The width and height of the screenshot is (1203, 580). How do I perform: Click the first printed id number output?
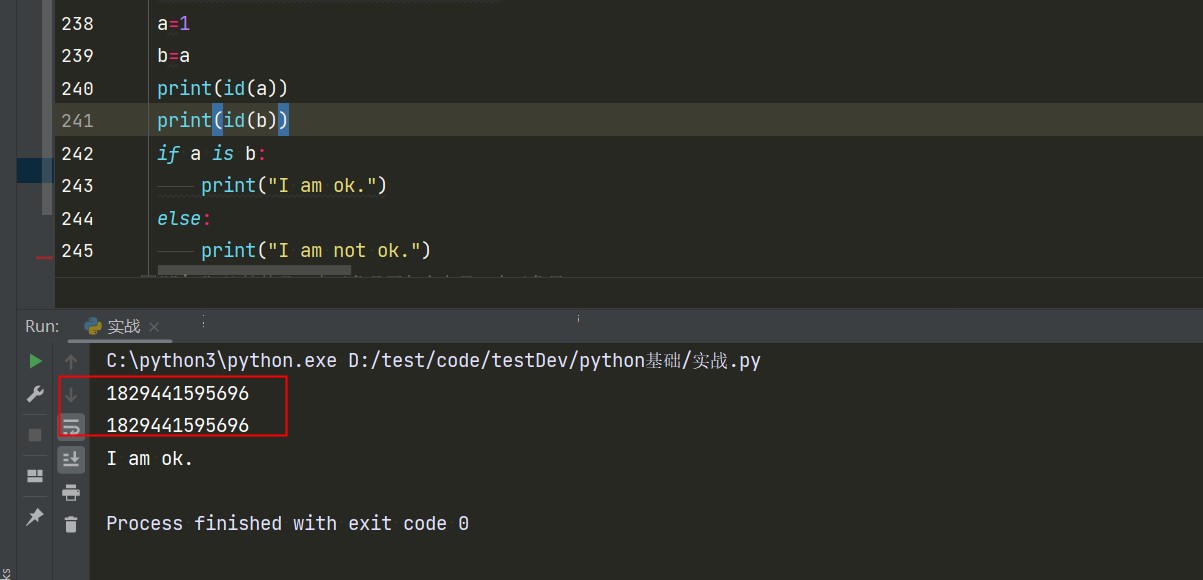coord(177,394)
